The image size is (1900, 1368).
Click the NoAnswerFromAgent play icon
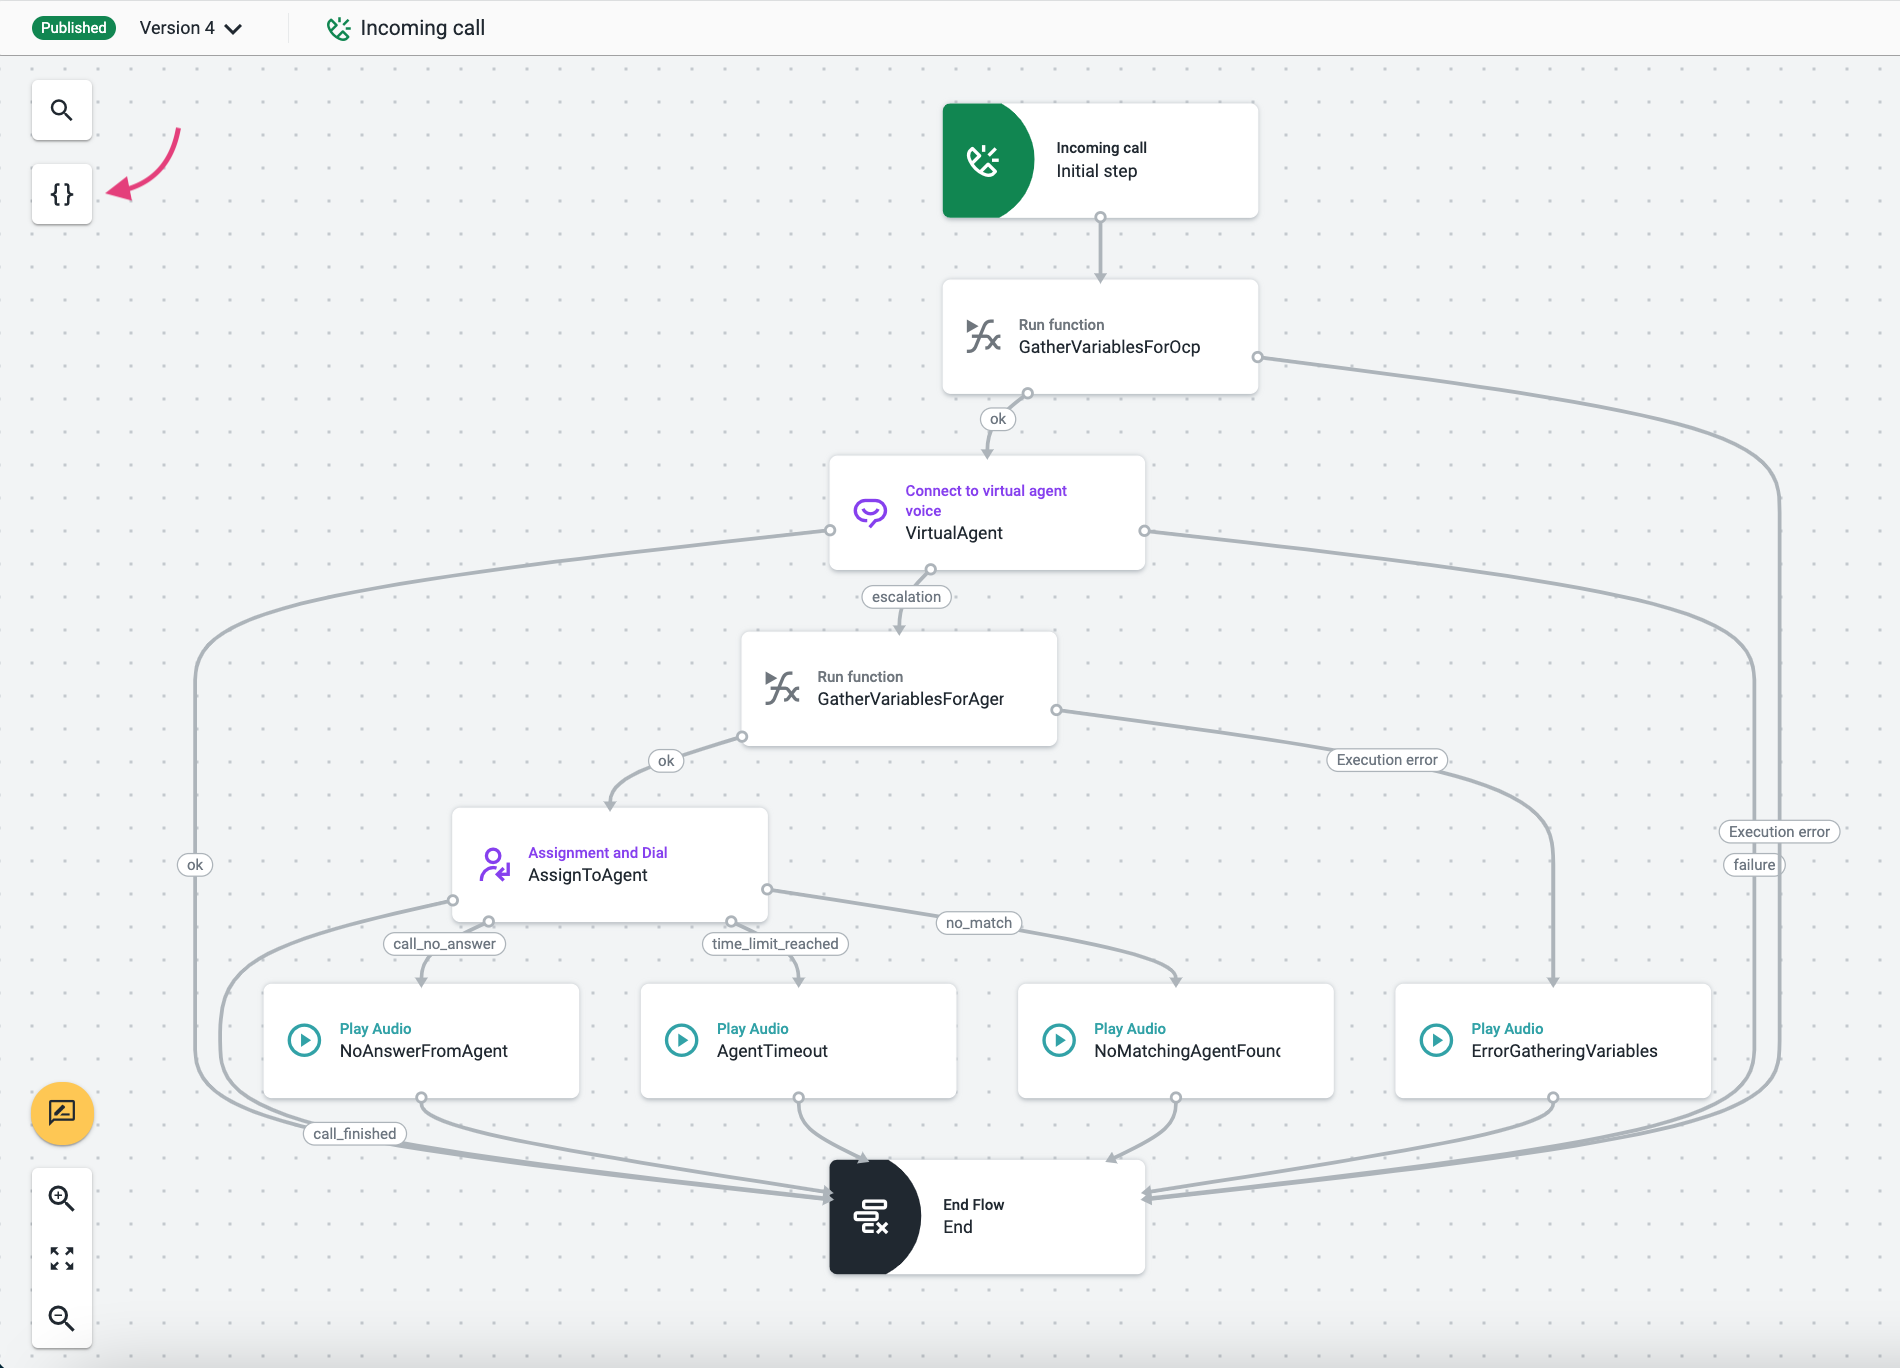tap(304, 1040)
